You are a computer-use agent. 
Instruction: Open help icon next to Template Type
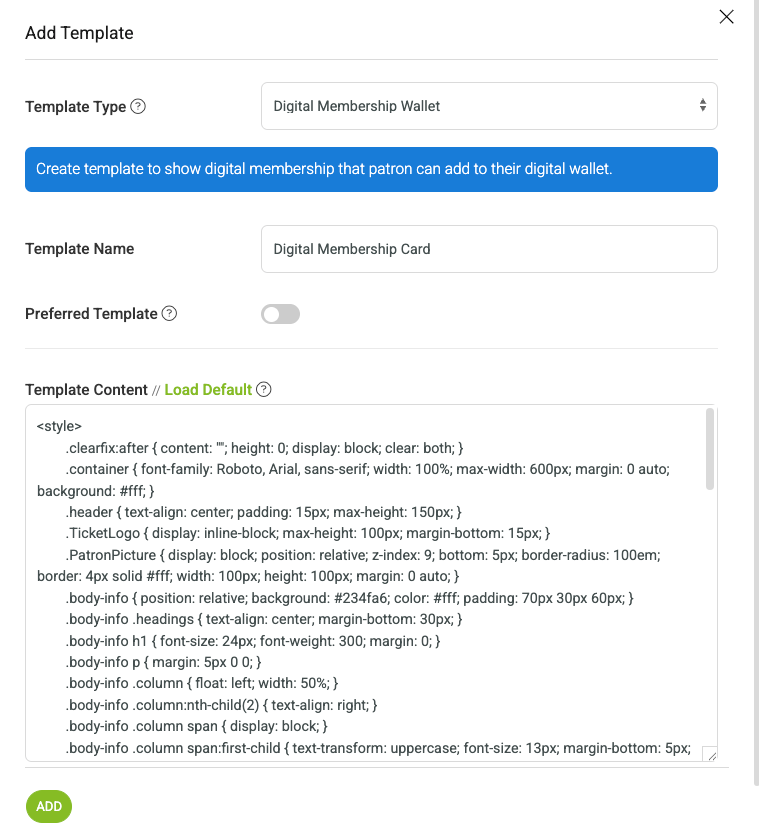coord(138,106)
